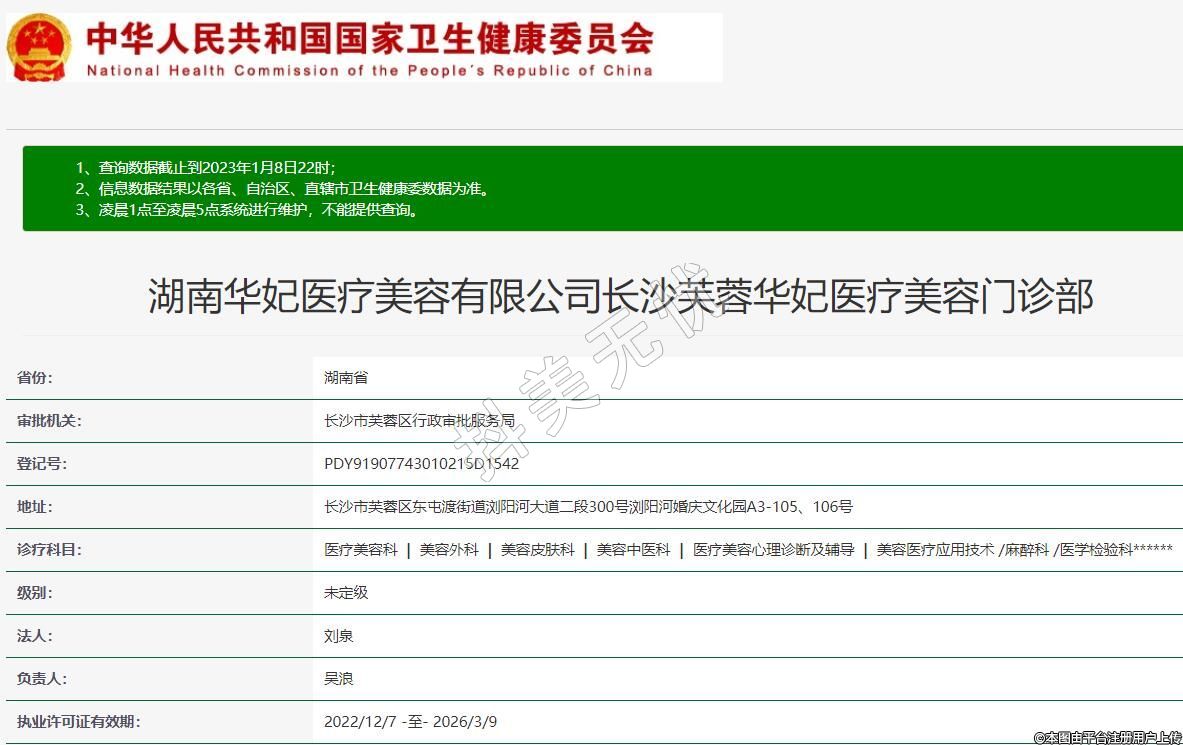
Task: Click the 美容外科 department entry
Action: tap(449, 550)
